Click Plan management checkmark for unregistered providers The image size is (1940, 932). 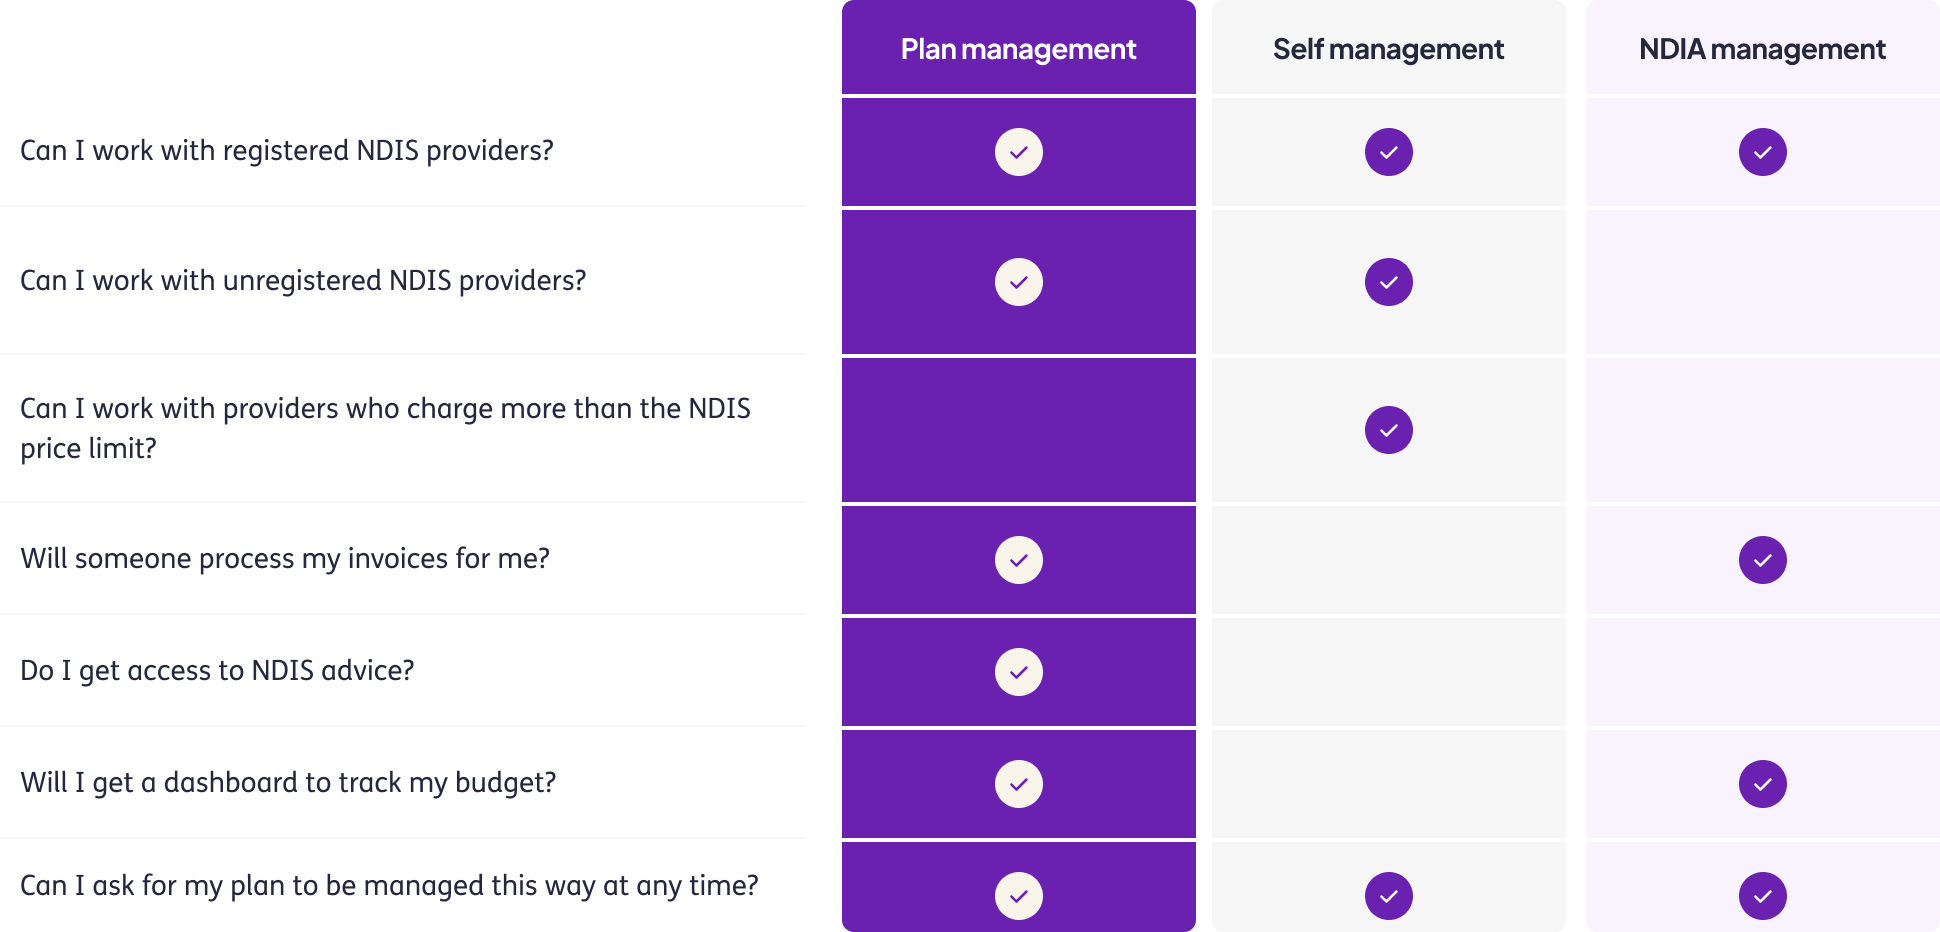click(x=1018, y=282)
